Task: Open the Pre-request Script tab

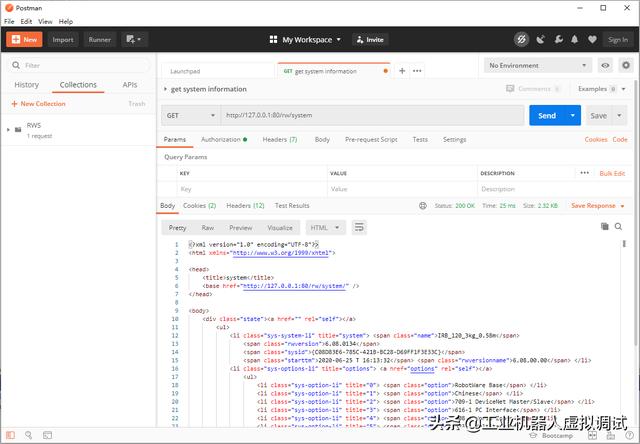Action: pos(371,139)
